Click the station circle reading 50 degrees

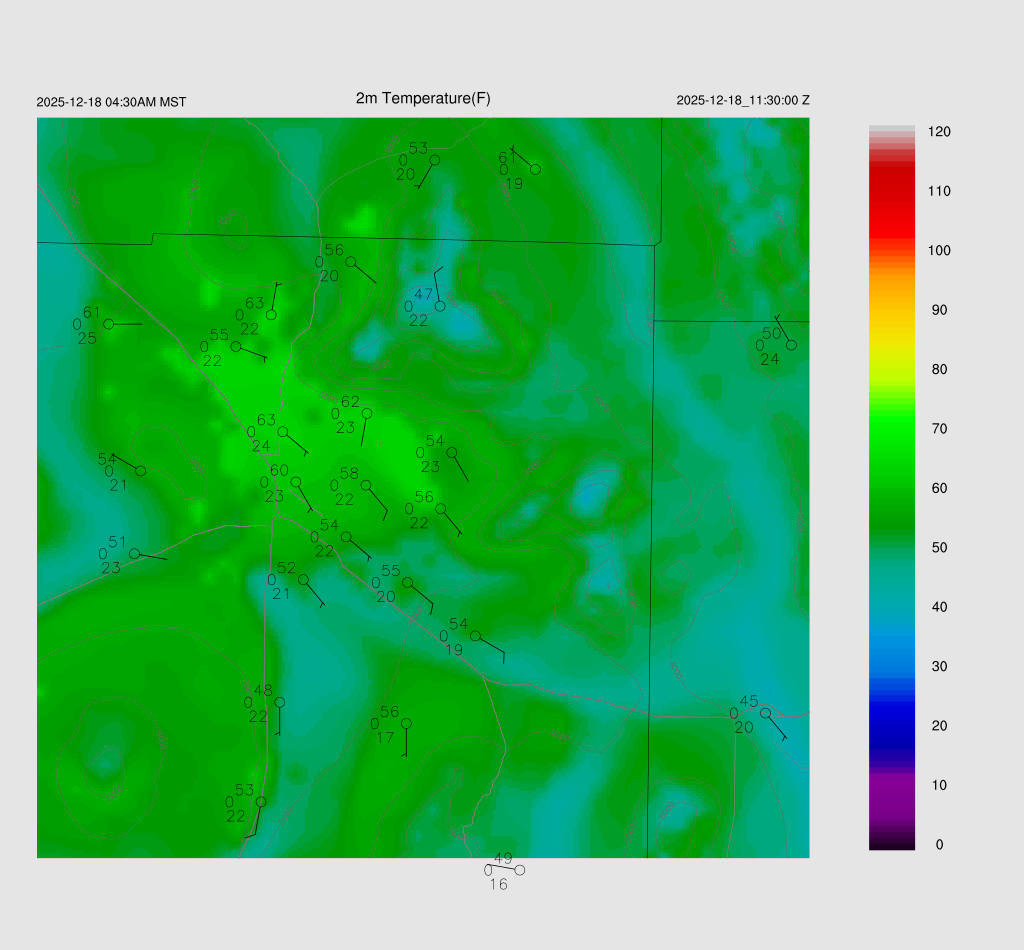pos(791,345)
